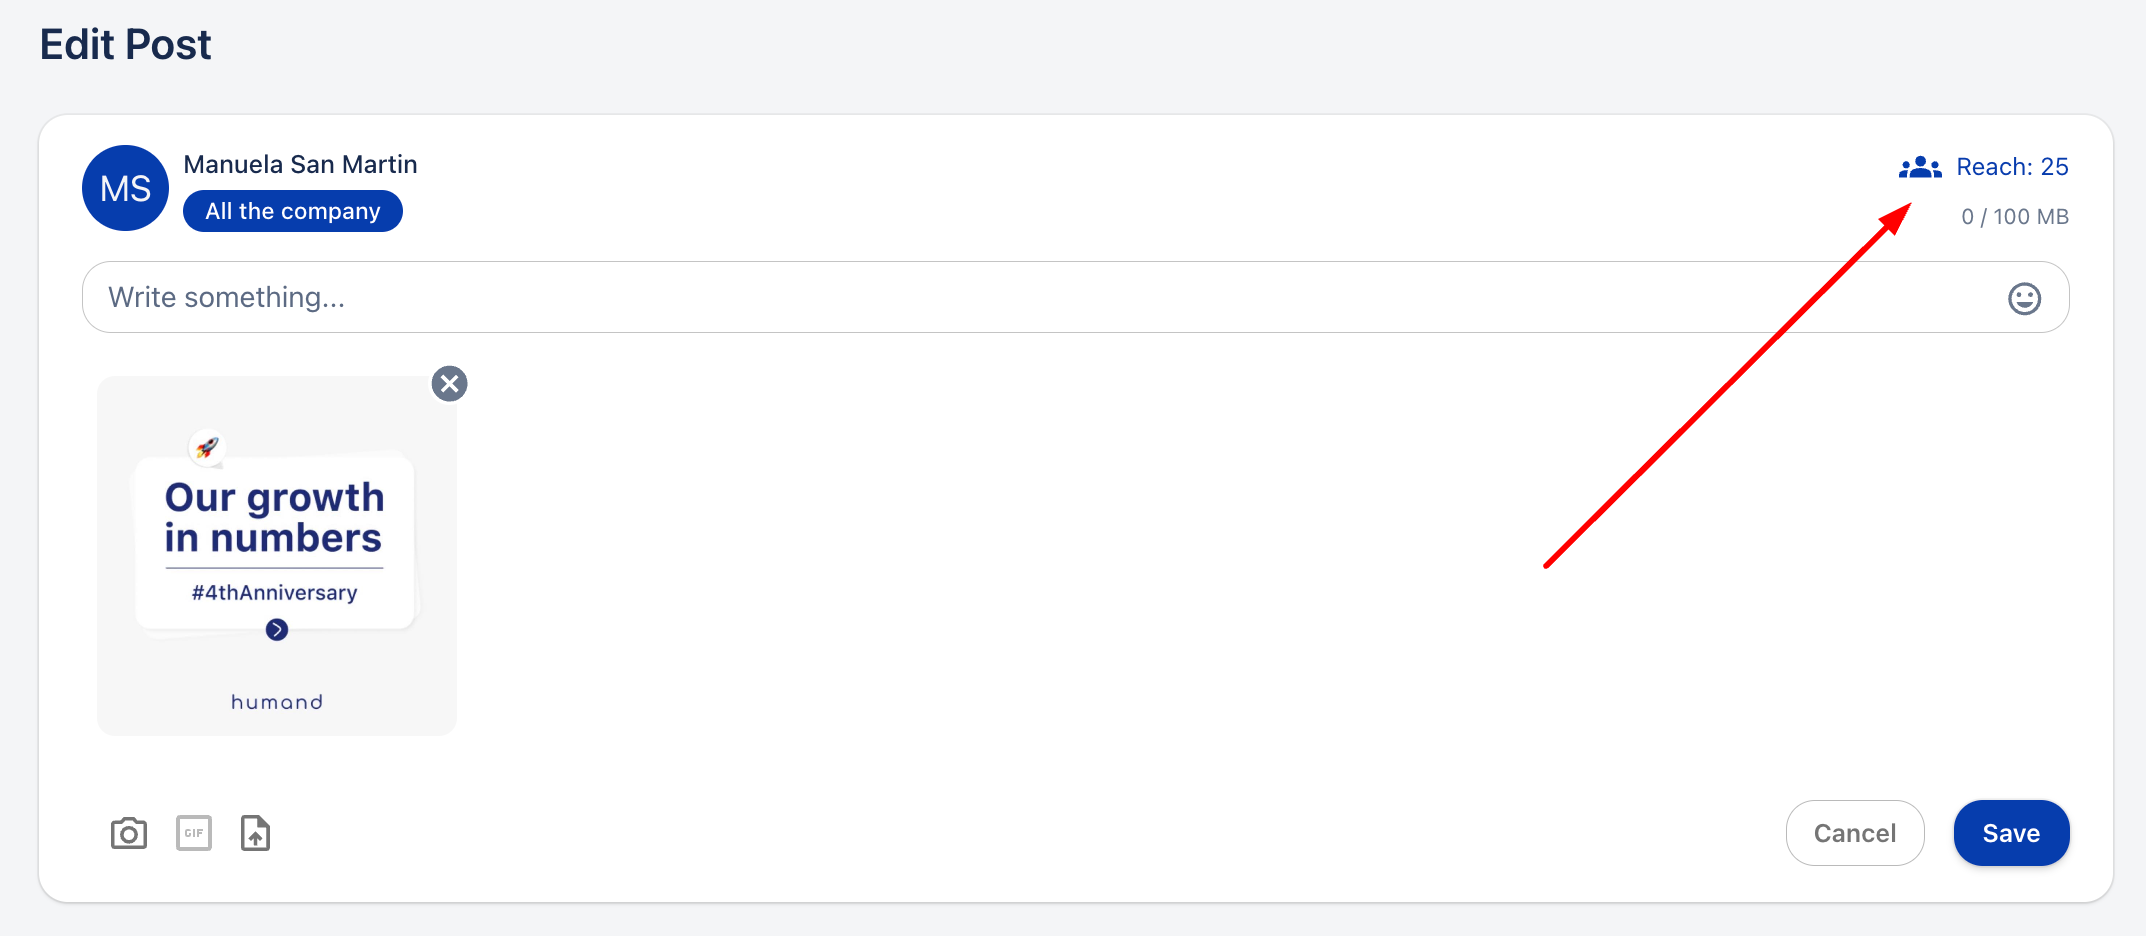Click the dark arrow circle in thumbnail
Screen dimensions: 2146x936
[x=277, y=630]
